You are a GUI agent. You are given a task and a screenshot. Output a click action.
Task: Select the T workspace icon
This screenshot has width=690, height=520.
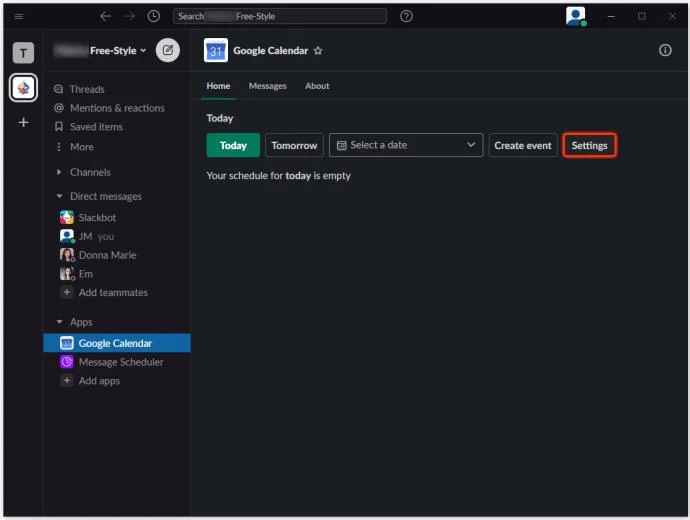(x=23, y=53)
